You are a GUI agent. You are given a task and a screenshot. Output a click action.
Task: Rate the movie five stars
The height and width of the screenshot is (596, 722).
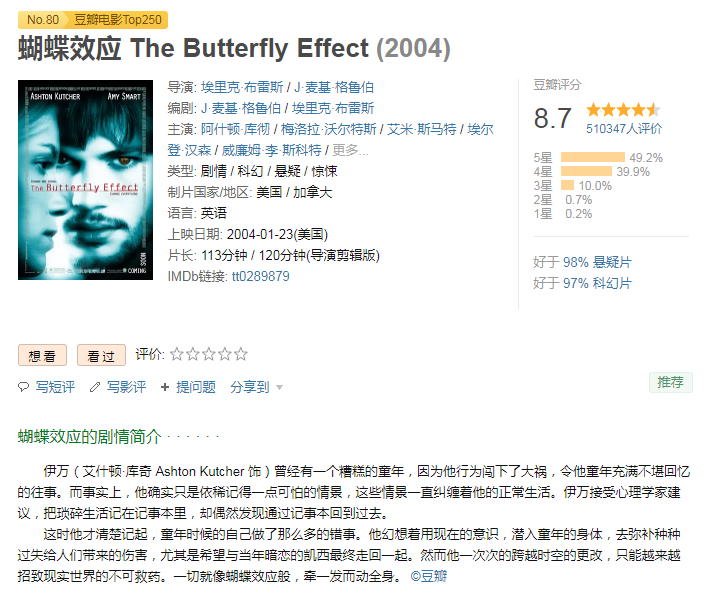click(x=241, y=354)
